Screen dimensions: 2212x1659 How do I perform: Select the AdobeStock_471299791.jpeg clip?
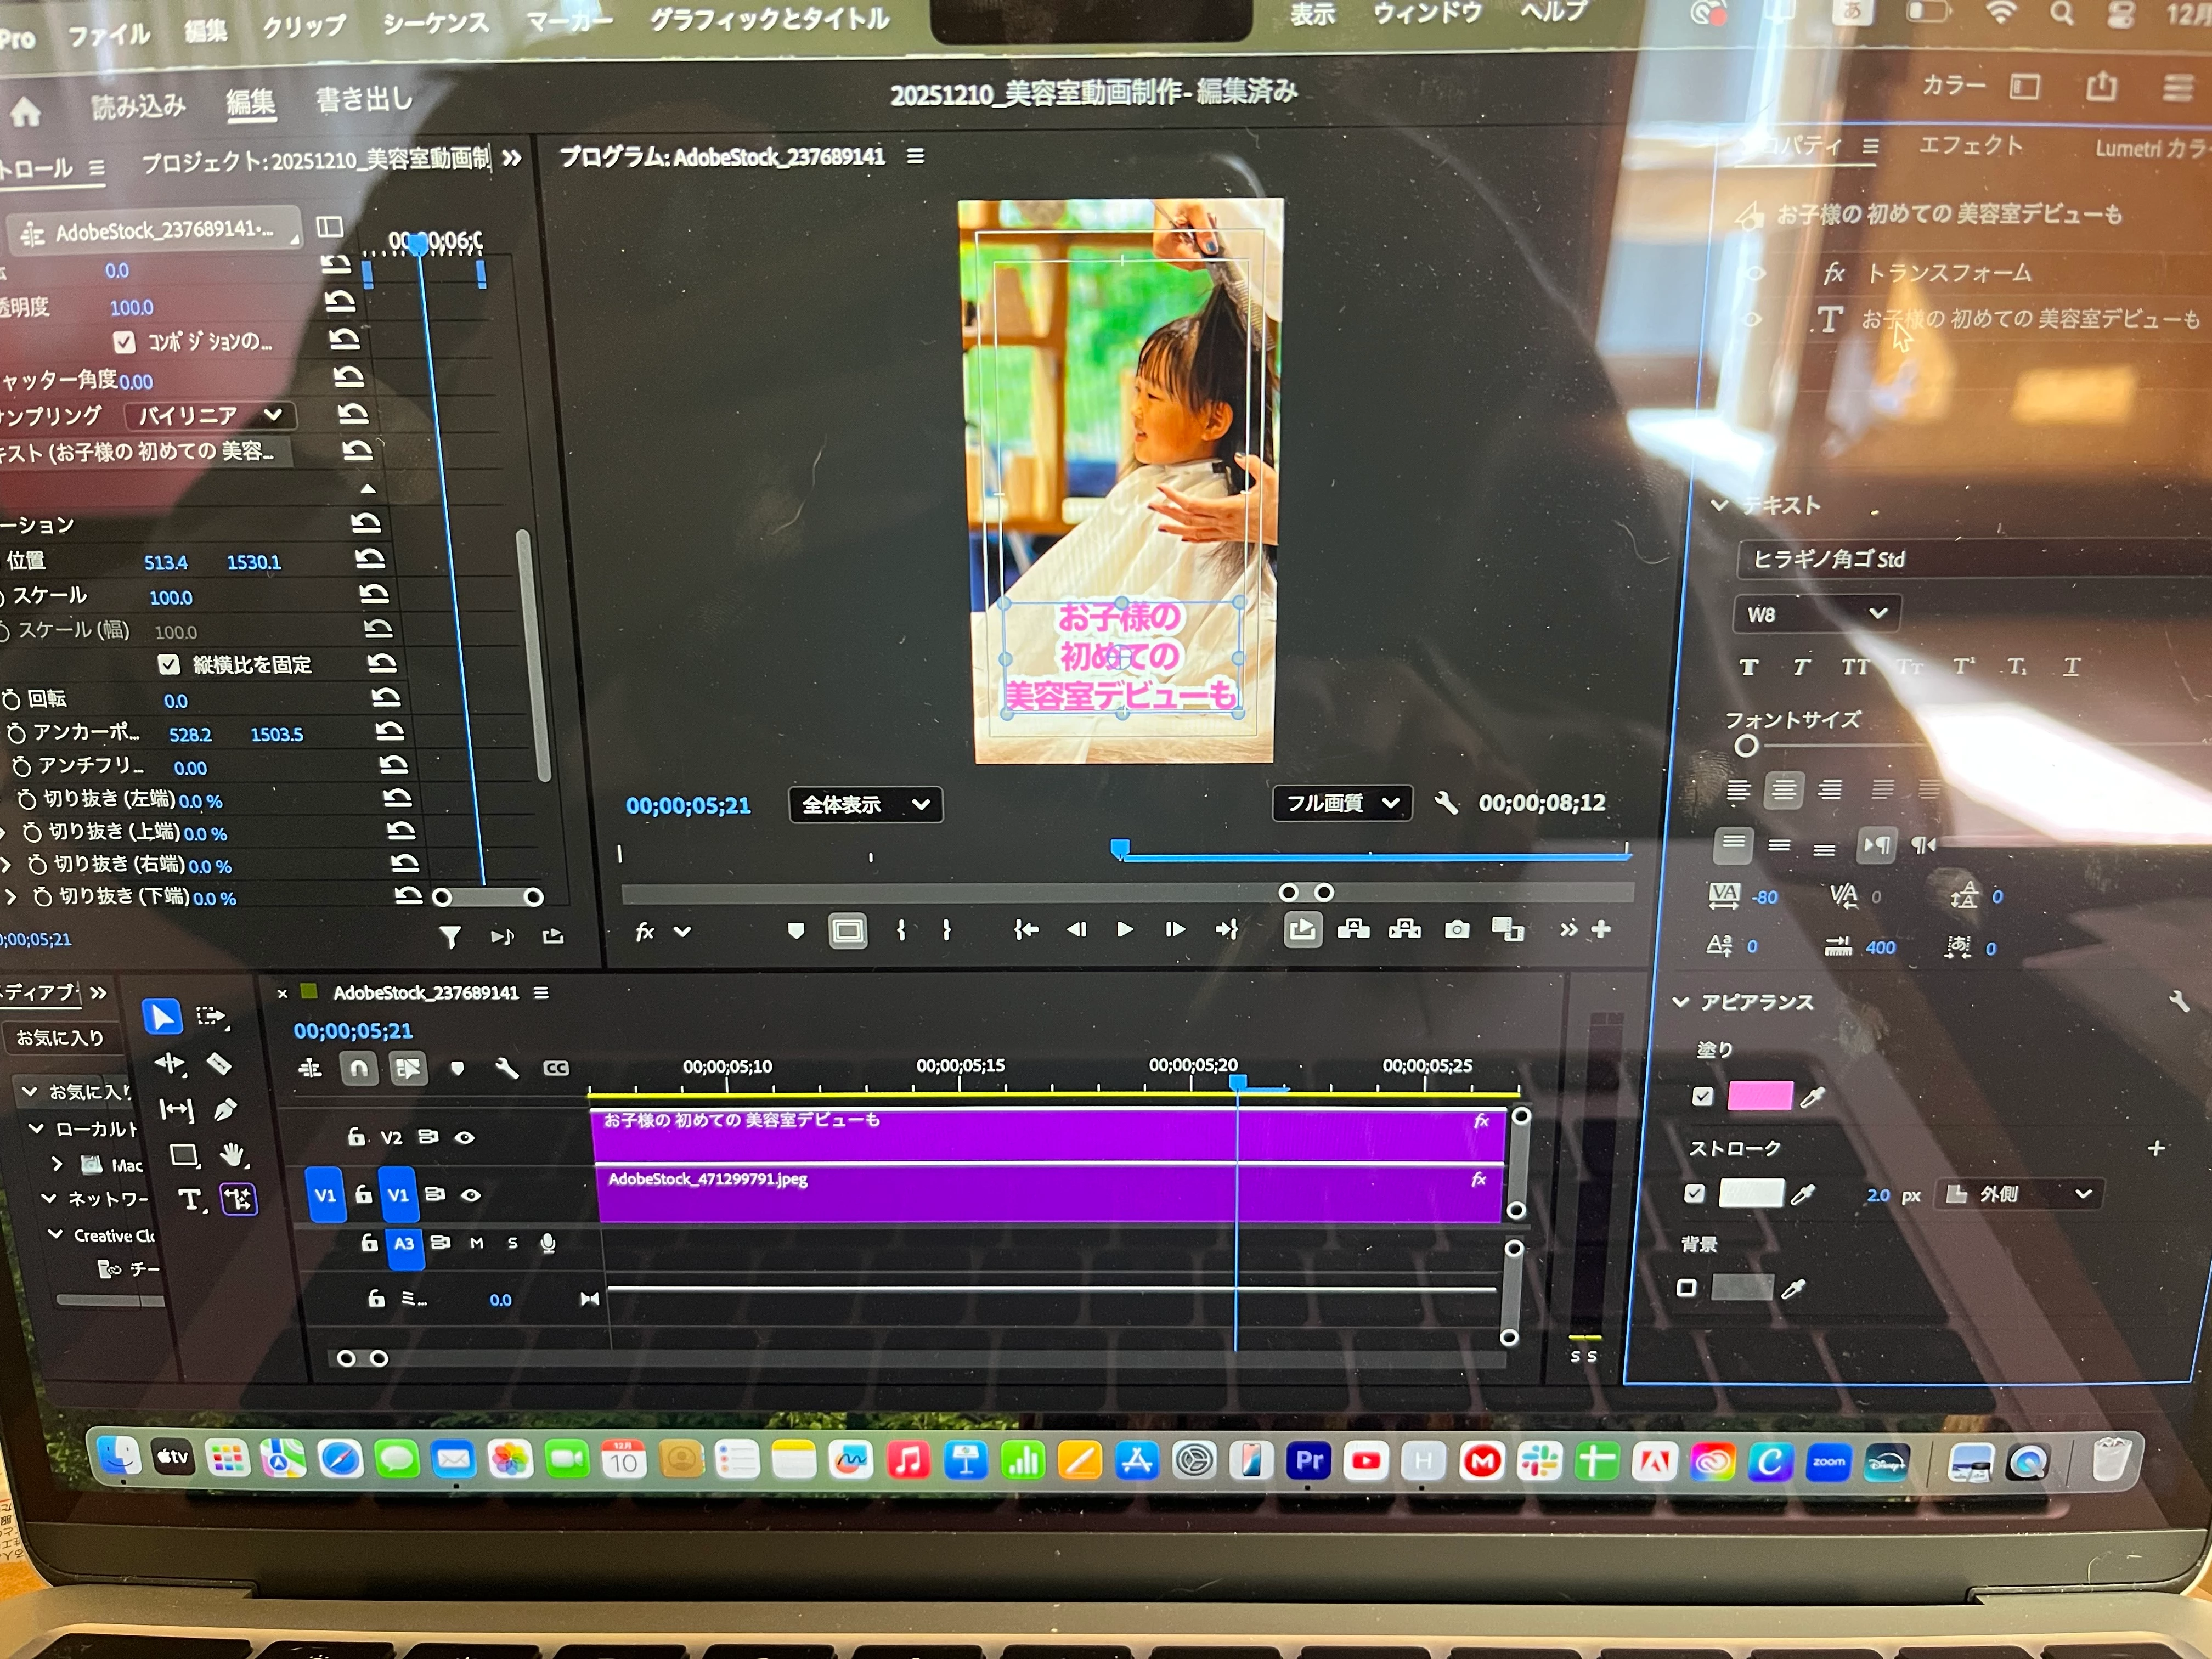[x=1049, y=1194]
